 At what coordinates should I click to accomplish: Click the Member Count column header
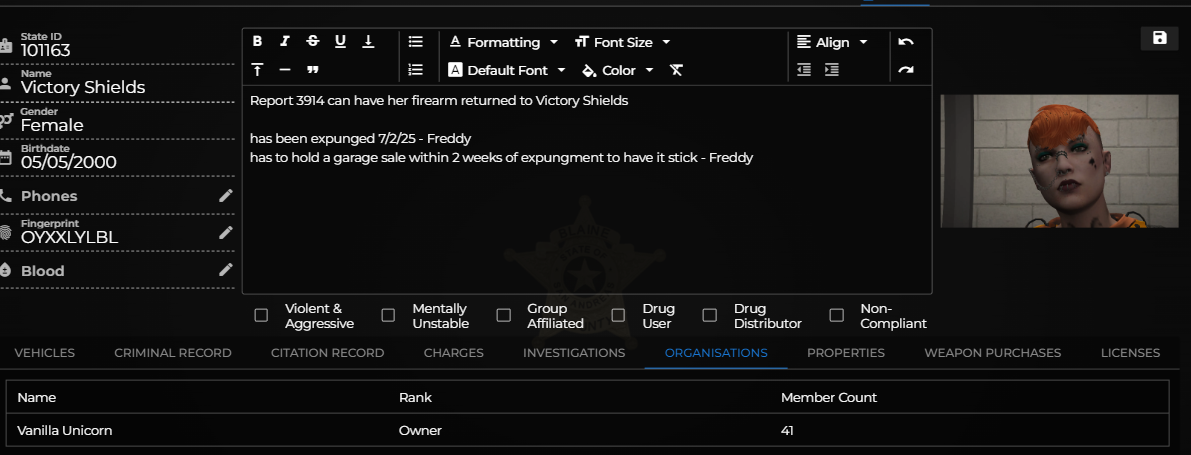click(x=829, y=397)
